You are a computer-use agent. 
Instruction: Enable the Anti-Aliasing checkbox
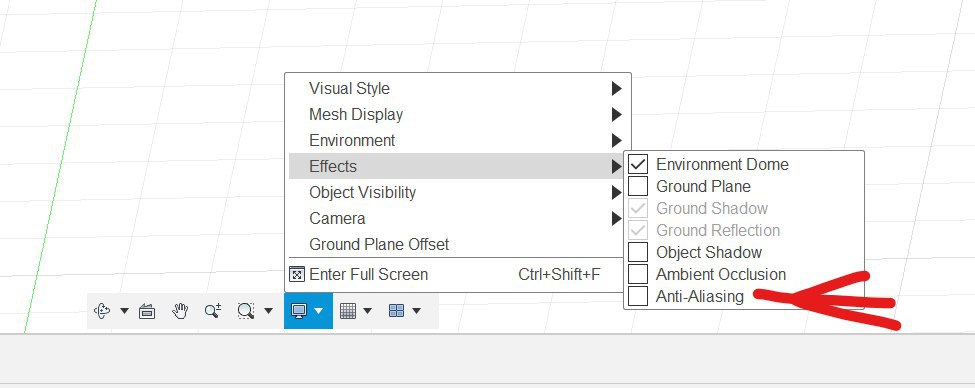[638, 296]
